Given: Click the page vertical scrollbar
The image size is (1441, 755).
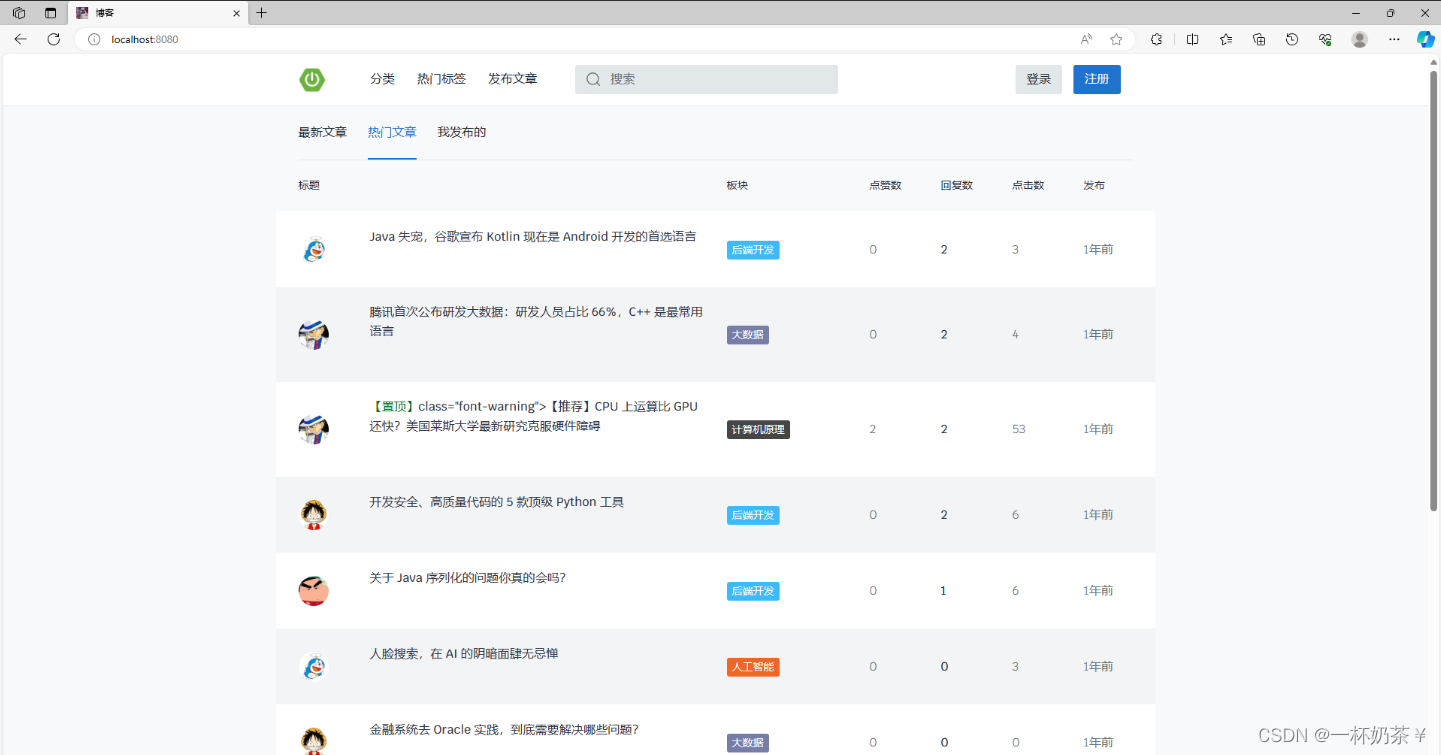Looking at the screenshot, I should pos(1434,290).
